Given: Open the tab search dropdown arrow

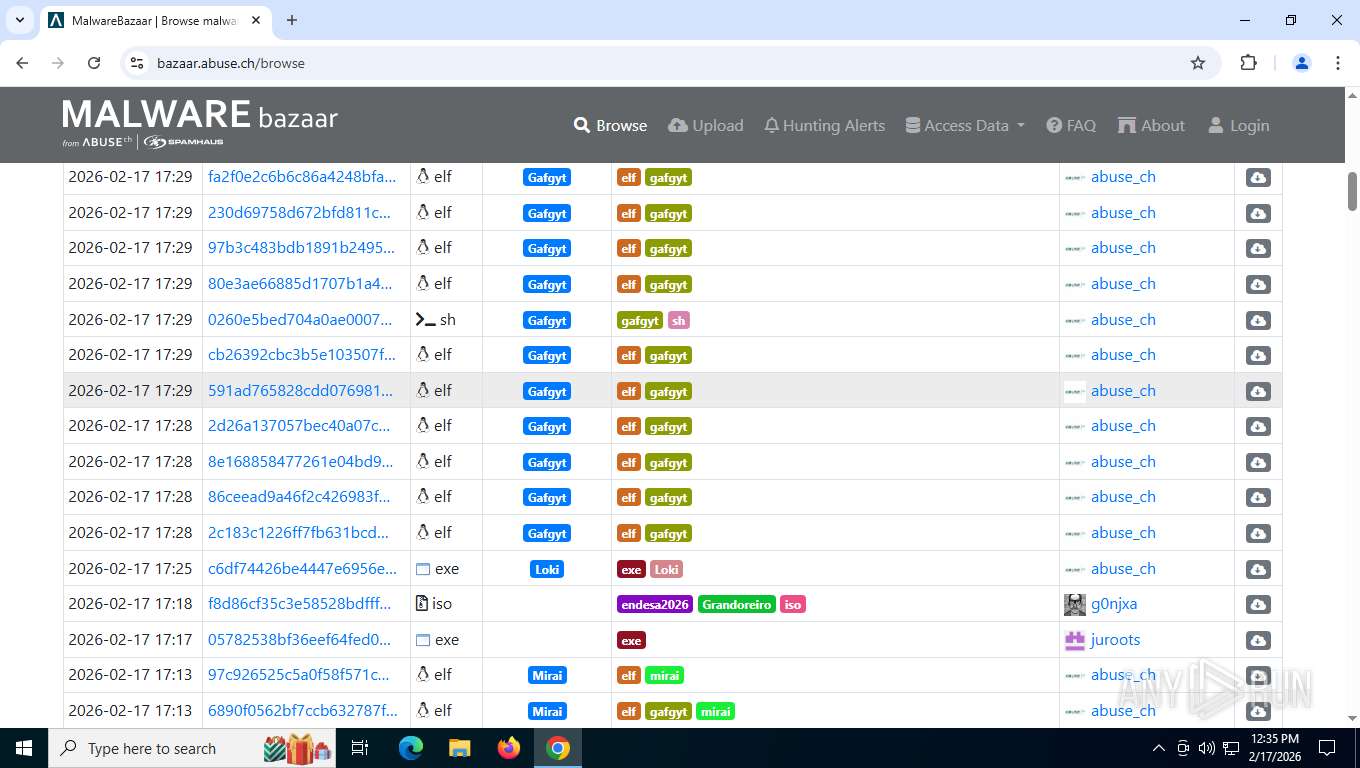Looking at the screenshot, I should [x=19, y=20].
